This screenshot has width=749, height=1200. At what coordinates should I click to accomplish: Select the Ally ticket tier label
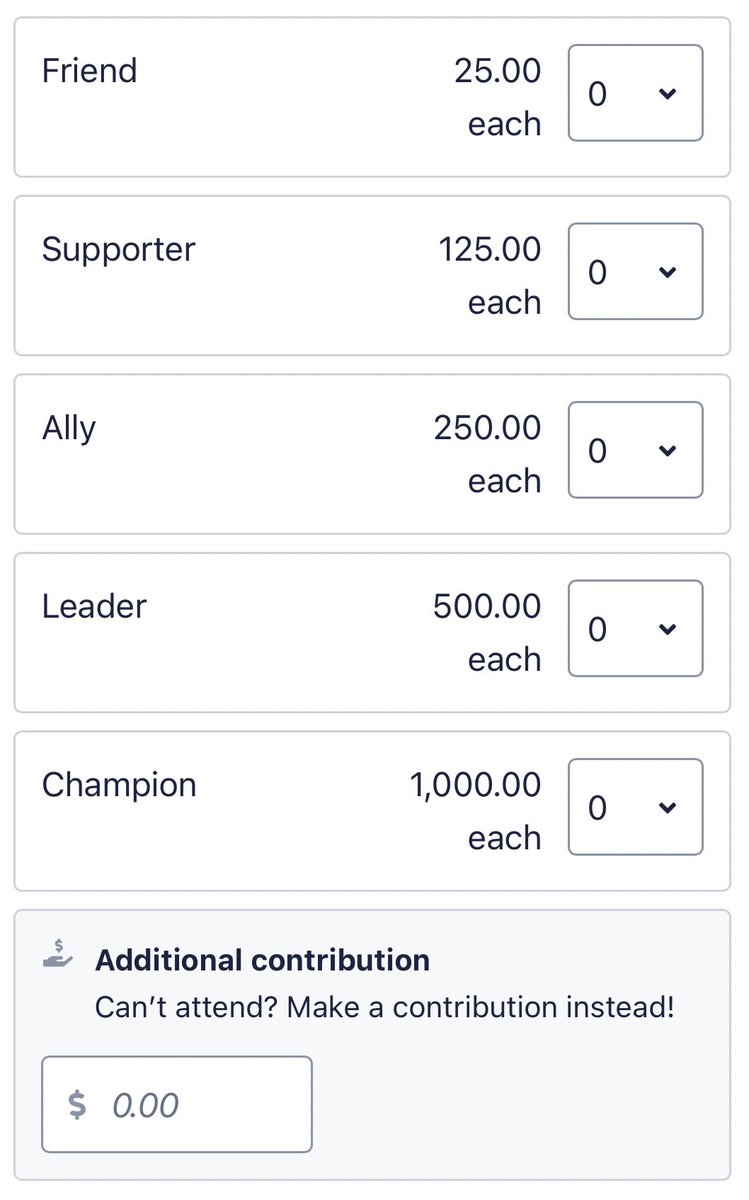(x=69, y=429)
